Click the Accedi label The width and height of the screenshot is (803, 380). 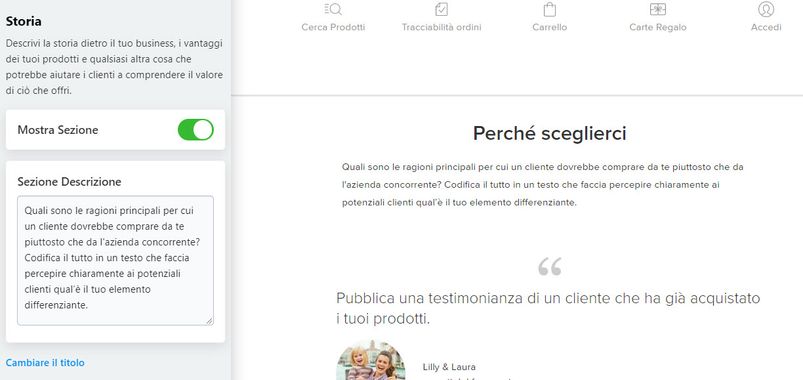(x=766, y=27)
